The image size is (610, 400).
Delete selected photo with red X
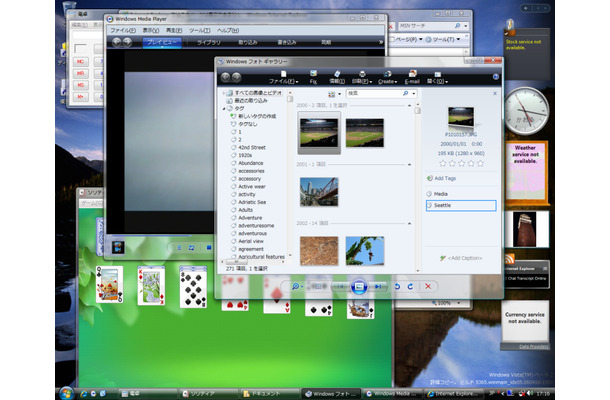click(428, 286)
